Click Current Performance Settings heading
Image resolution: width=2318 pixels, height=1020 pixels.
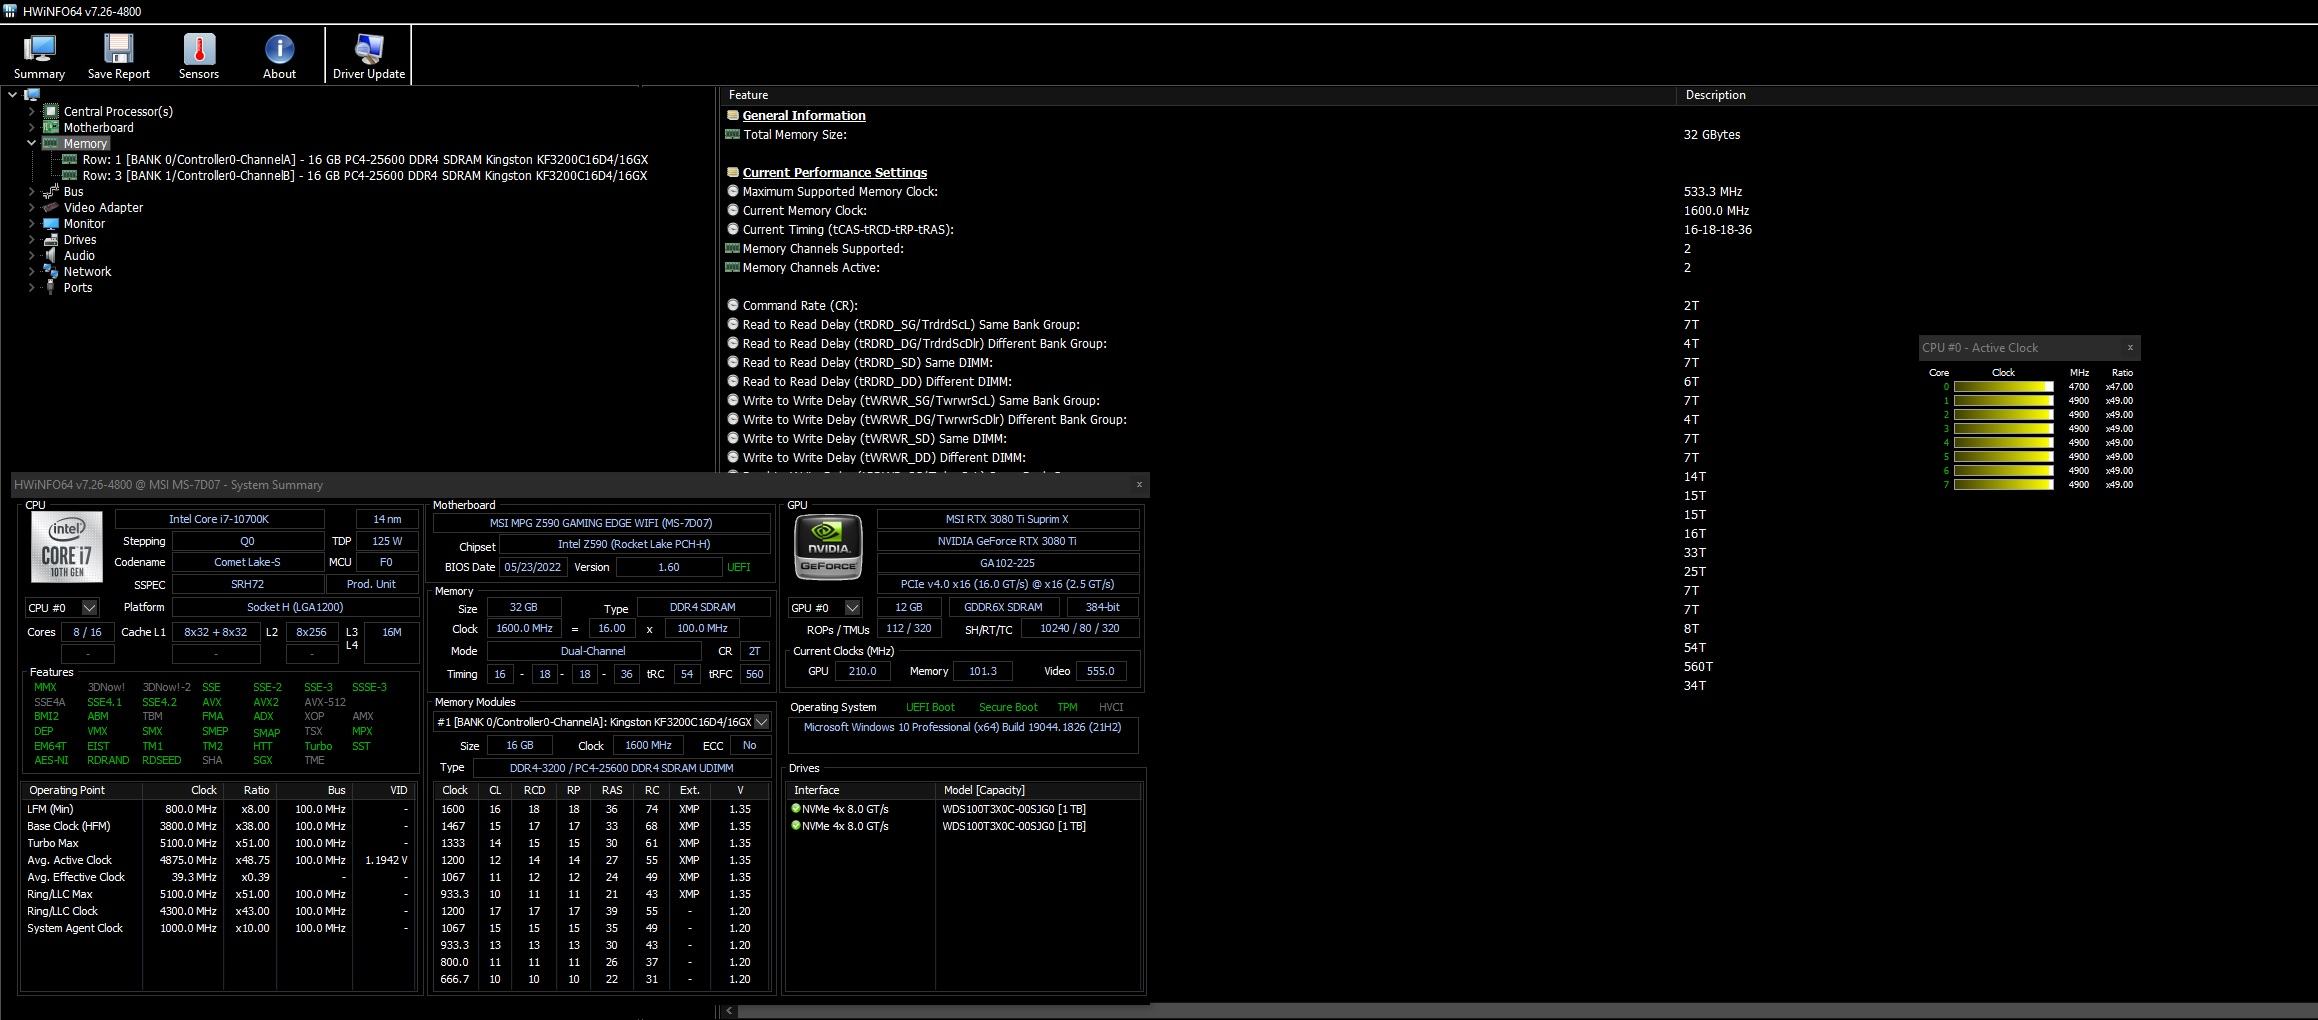tap(834, 173)
